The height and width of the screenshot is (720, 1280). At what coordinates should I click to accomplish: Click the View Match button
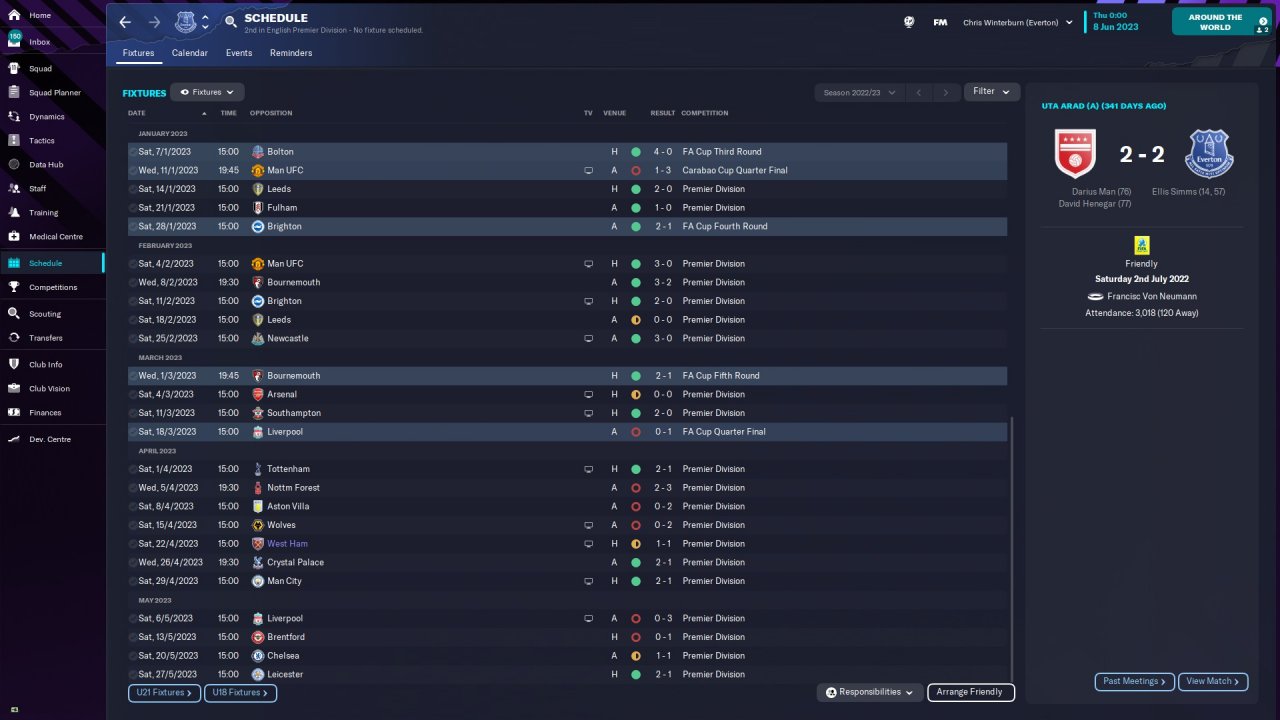[1213, 682]
